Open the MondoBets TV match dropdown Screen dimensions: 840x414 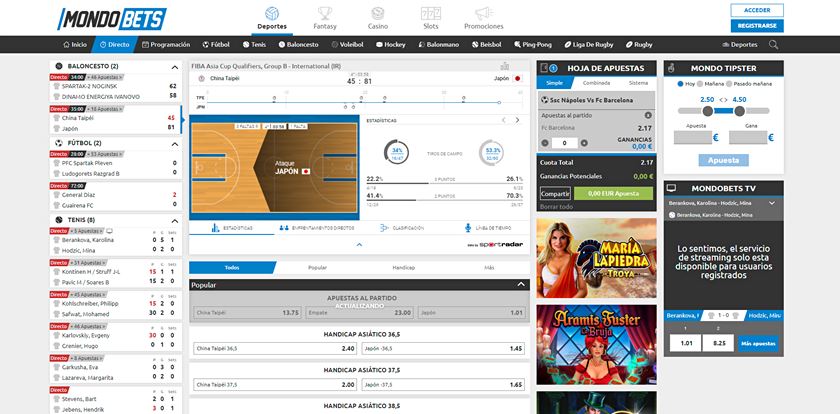click(x=772, y=204)
